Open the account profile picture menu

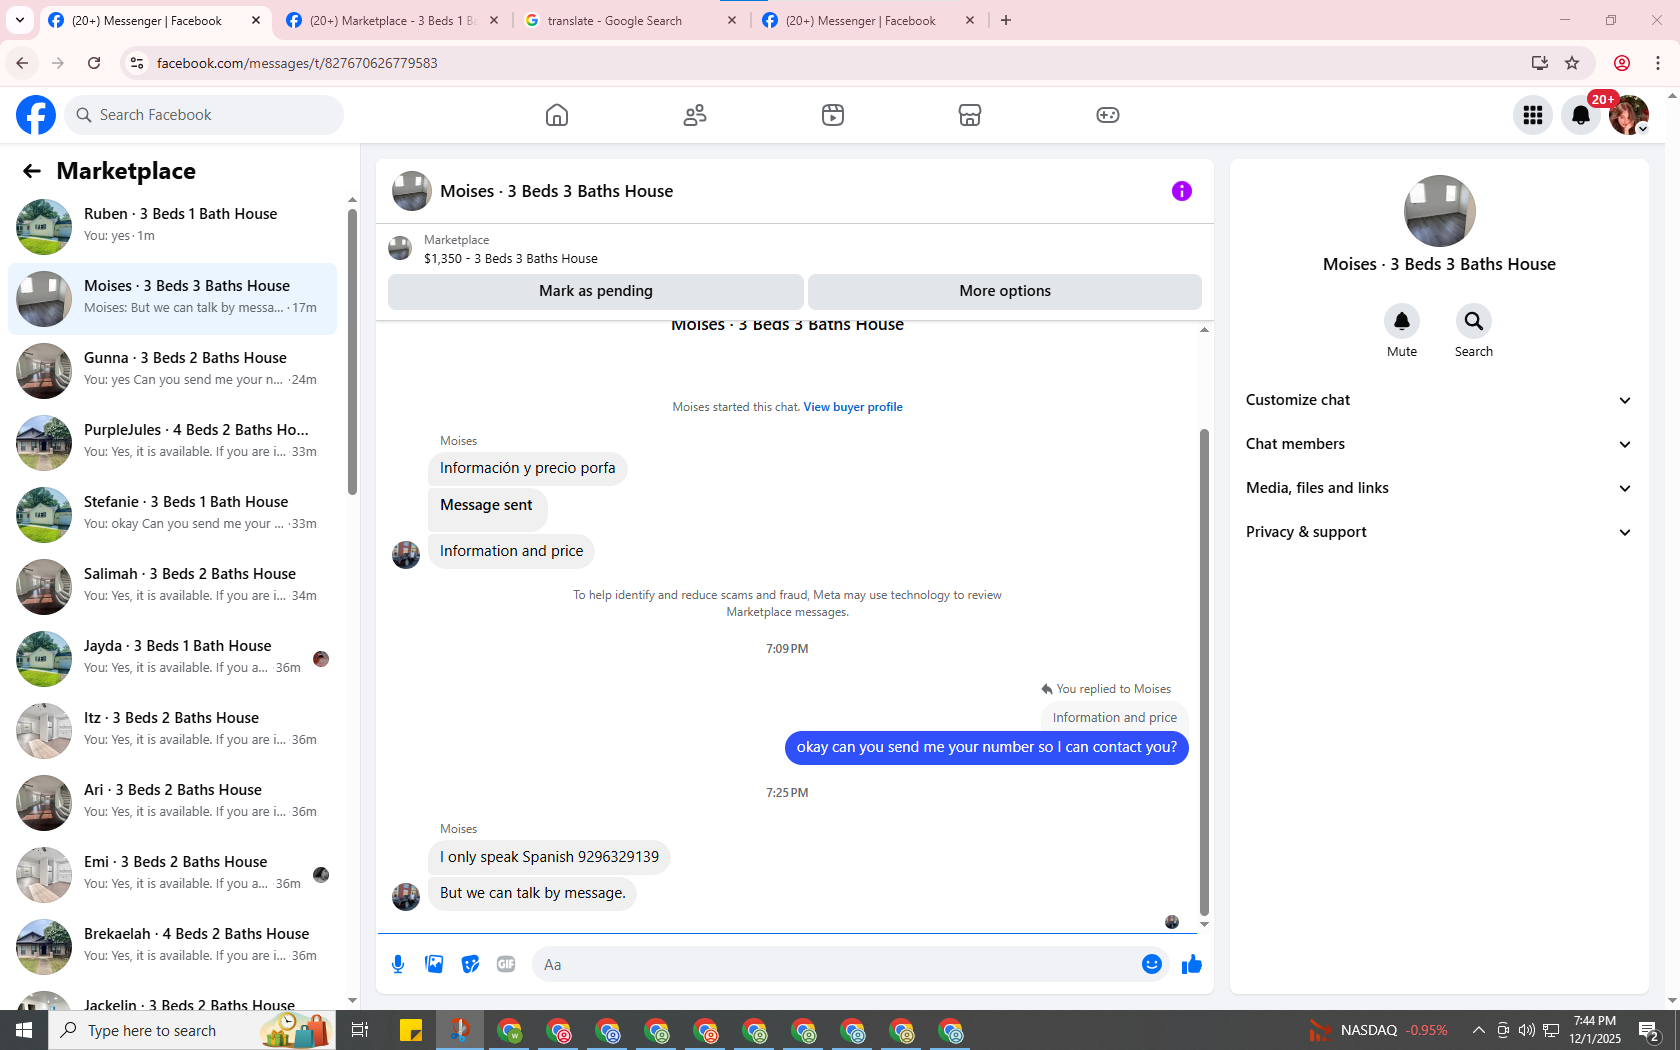pos(1629,115)
